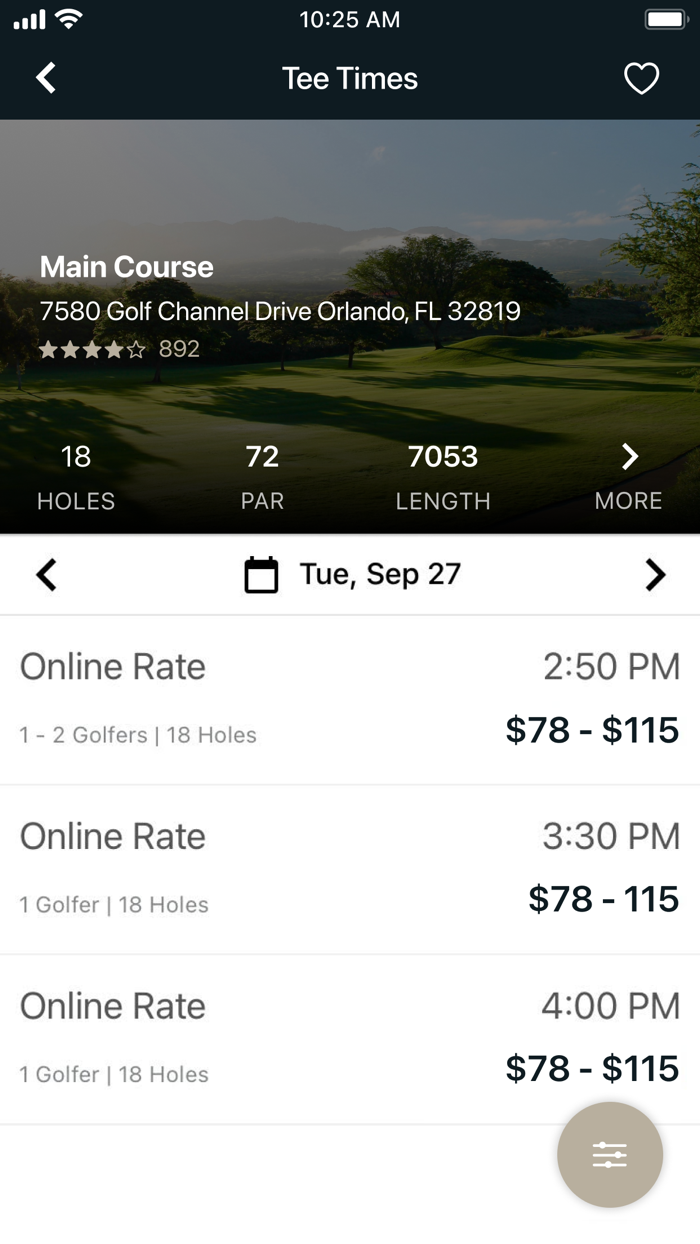Tap the back arrow in the header
The height and width of the screenshot is (1244, 700).
click(45, 78)
